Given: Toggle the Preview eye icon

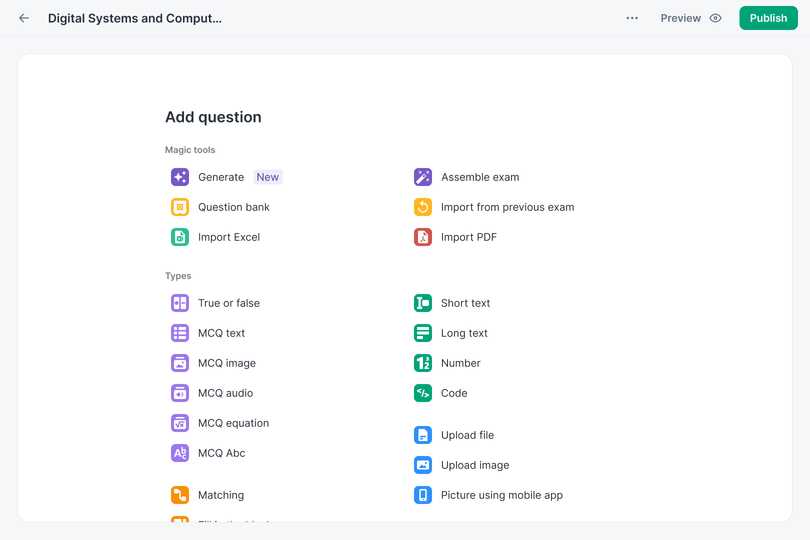Looking at the screenshot, I should pos(715,18).
